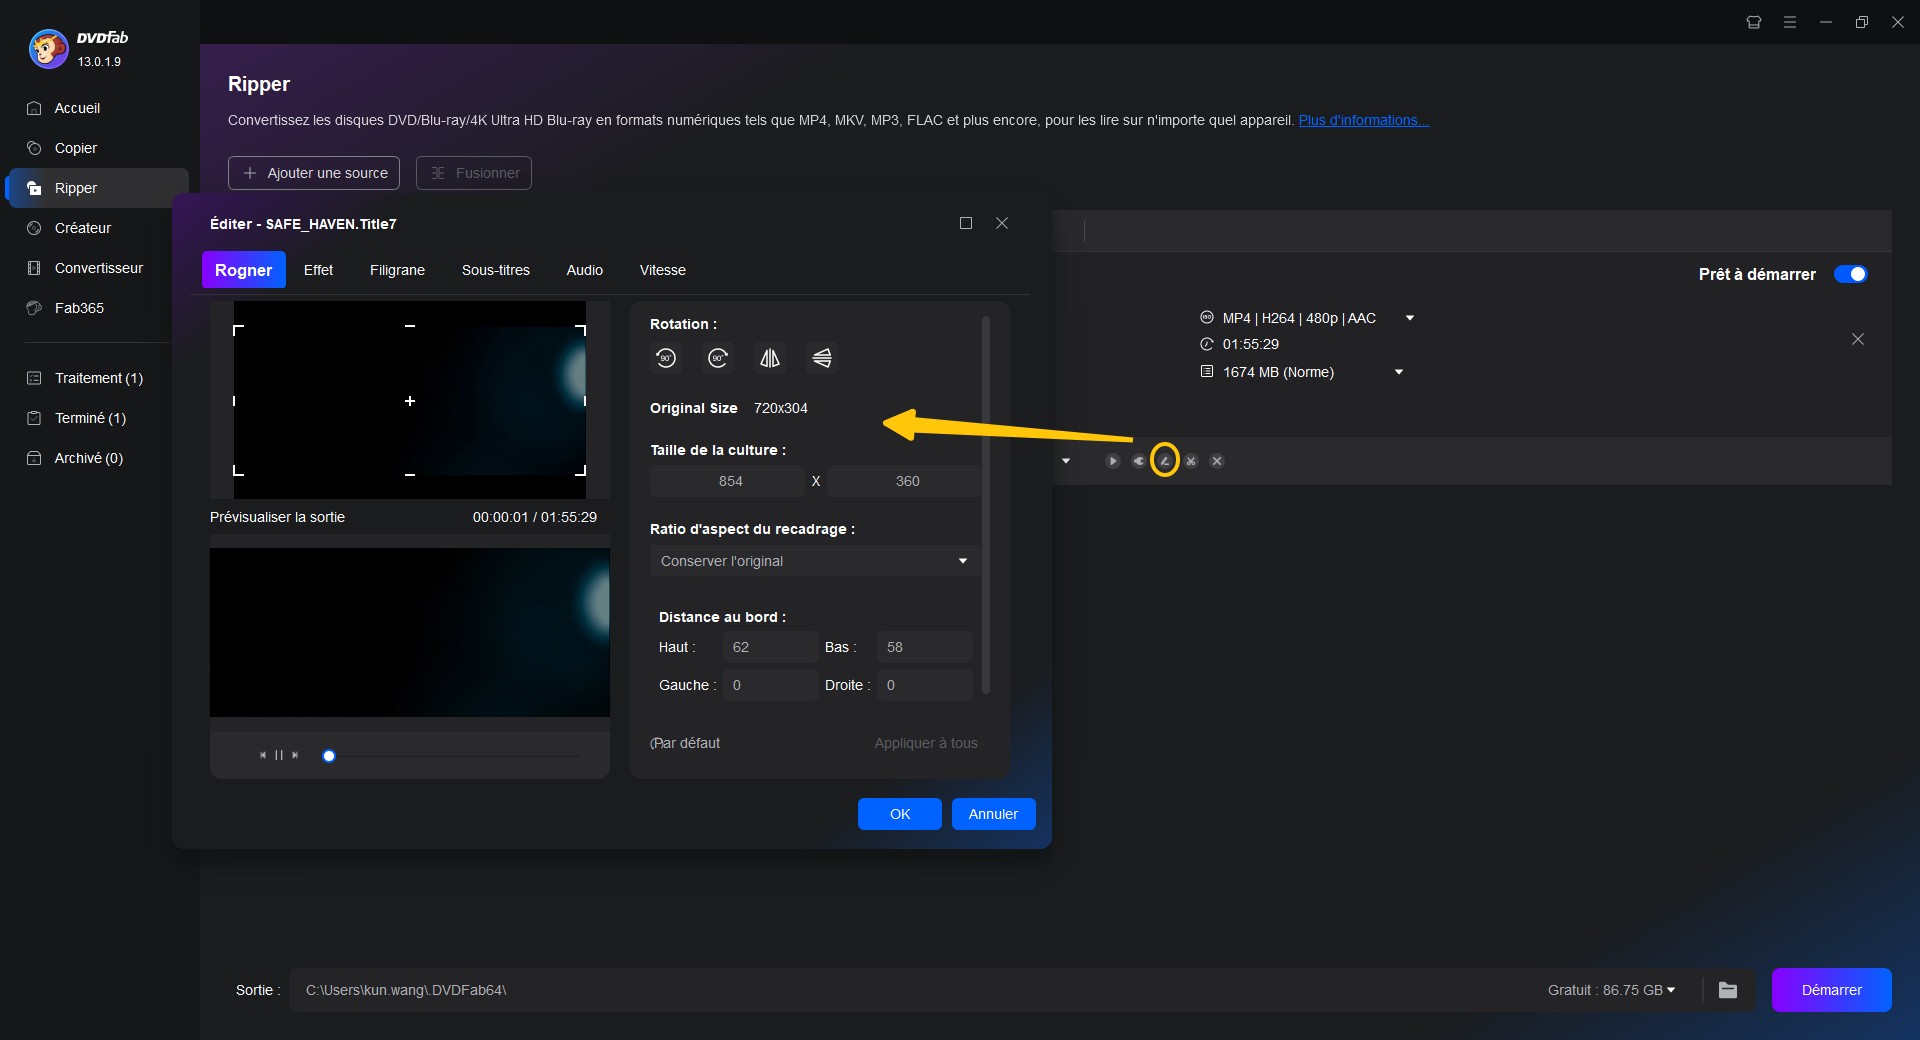This screenshot has width=1920, height=1040.
Task: Rotate video 90° counterclockwise
Action: pos(666,358)
